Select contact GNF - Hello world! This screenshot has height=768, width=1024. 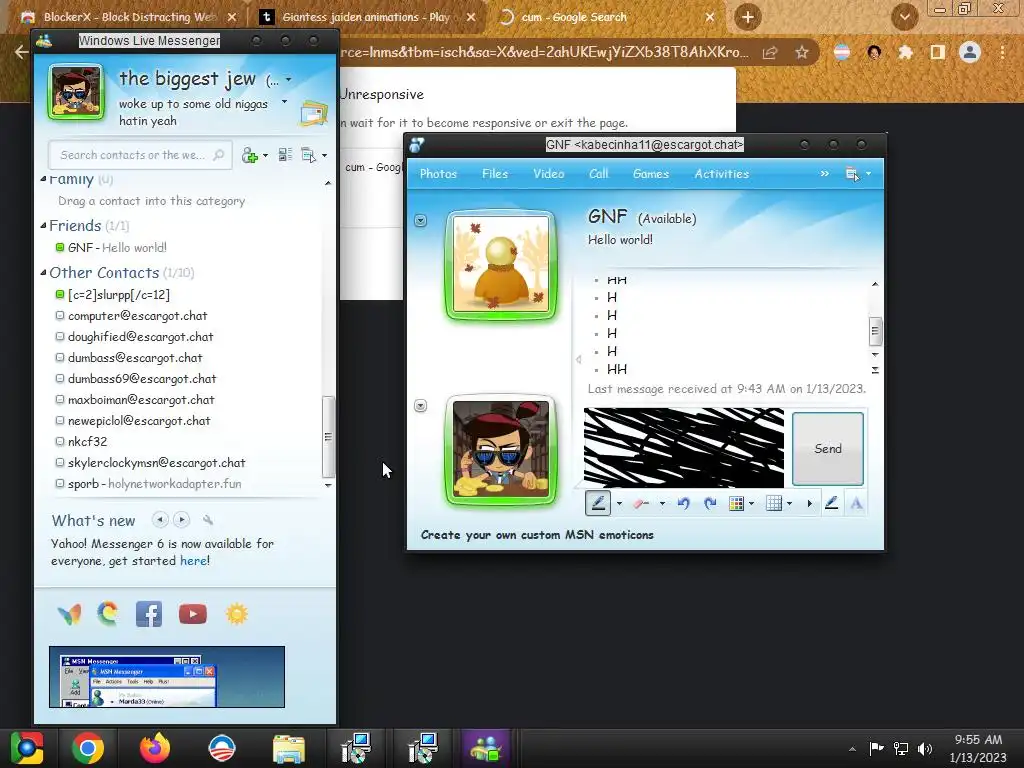click(118, 248)
